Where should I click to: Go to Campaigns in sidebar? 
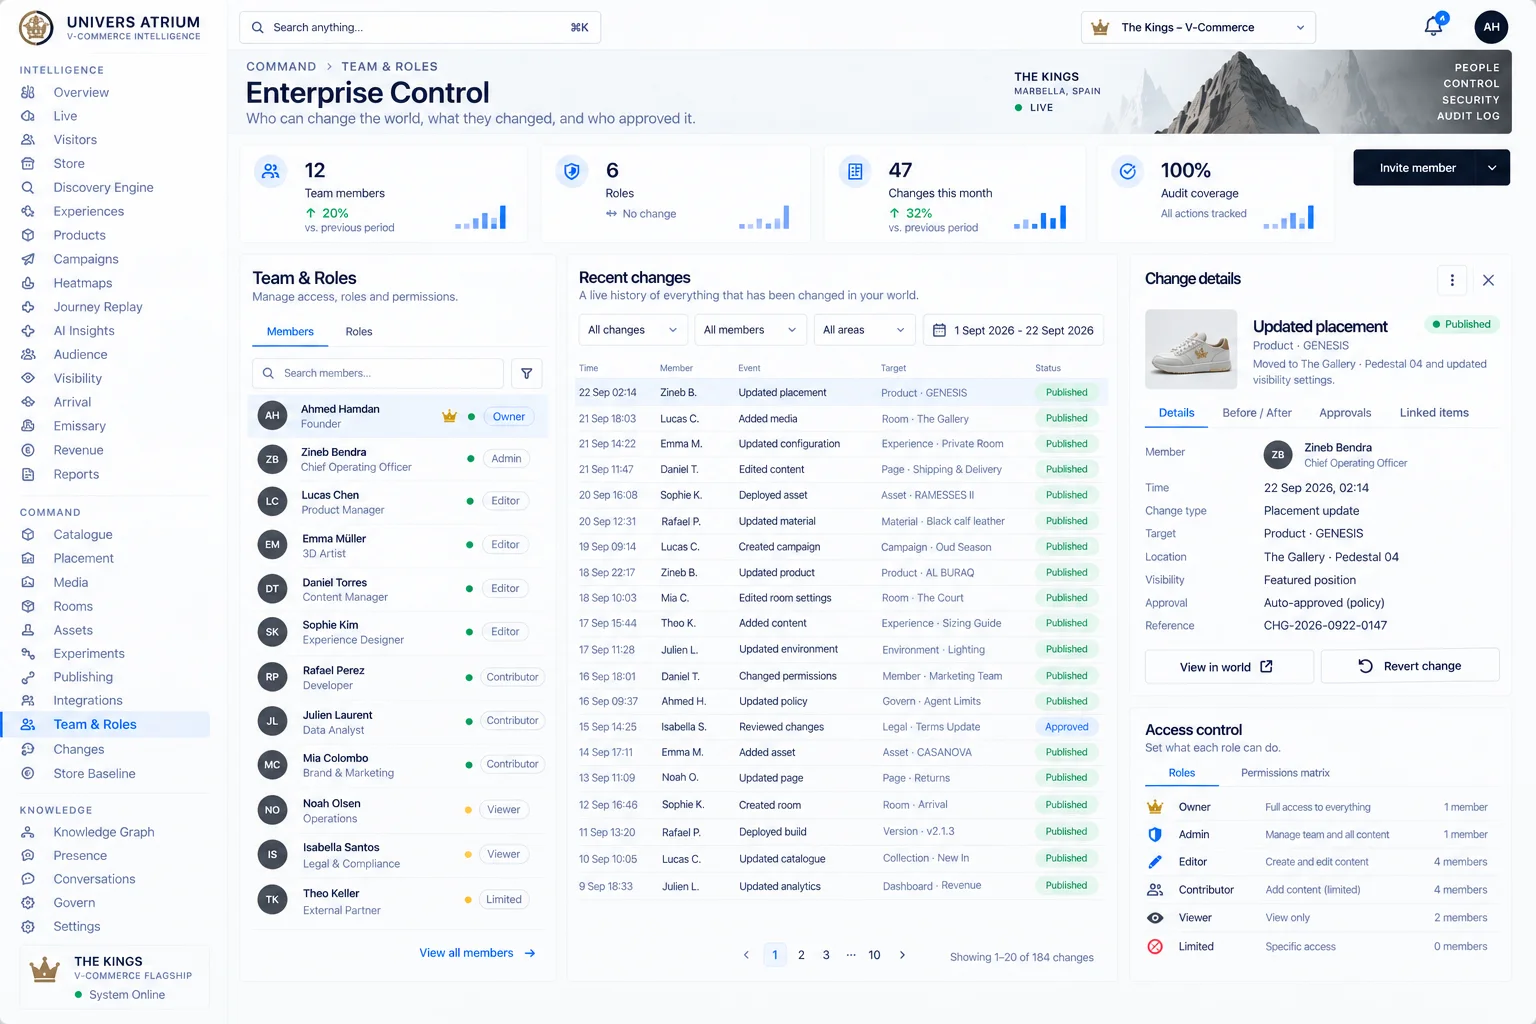[x=86, y=259]
